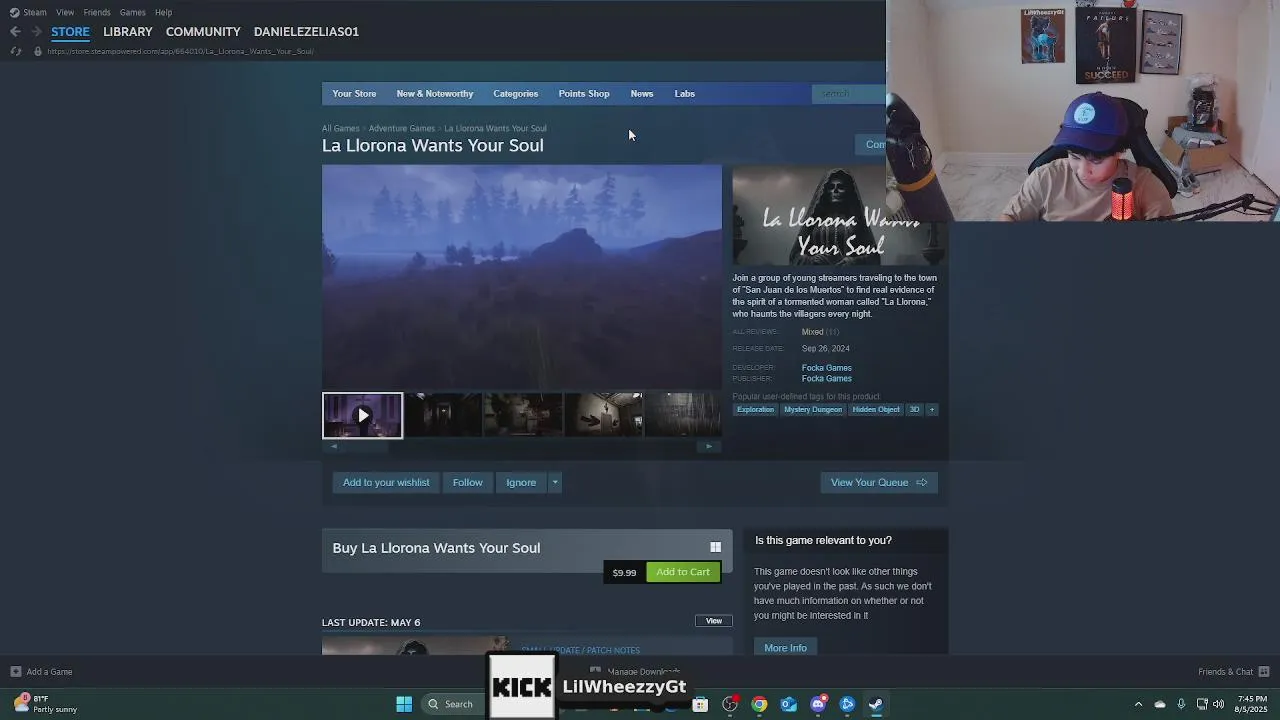Play the trailer video thumbnail

point(362,415)
